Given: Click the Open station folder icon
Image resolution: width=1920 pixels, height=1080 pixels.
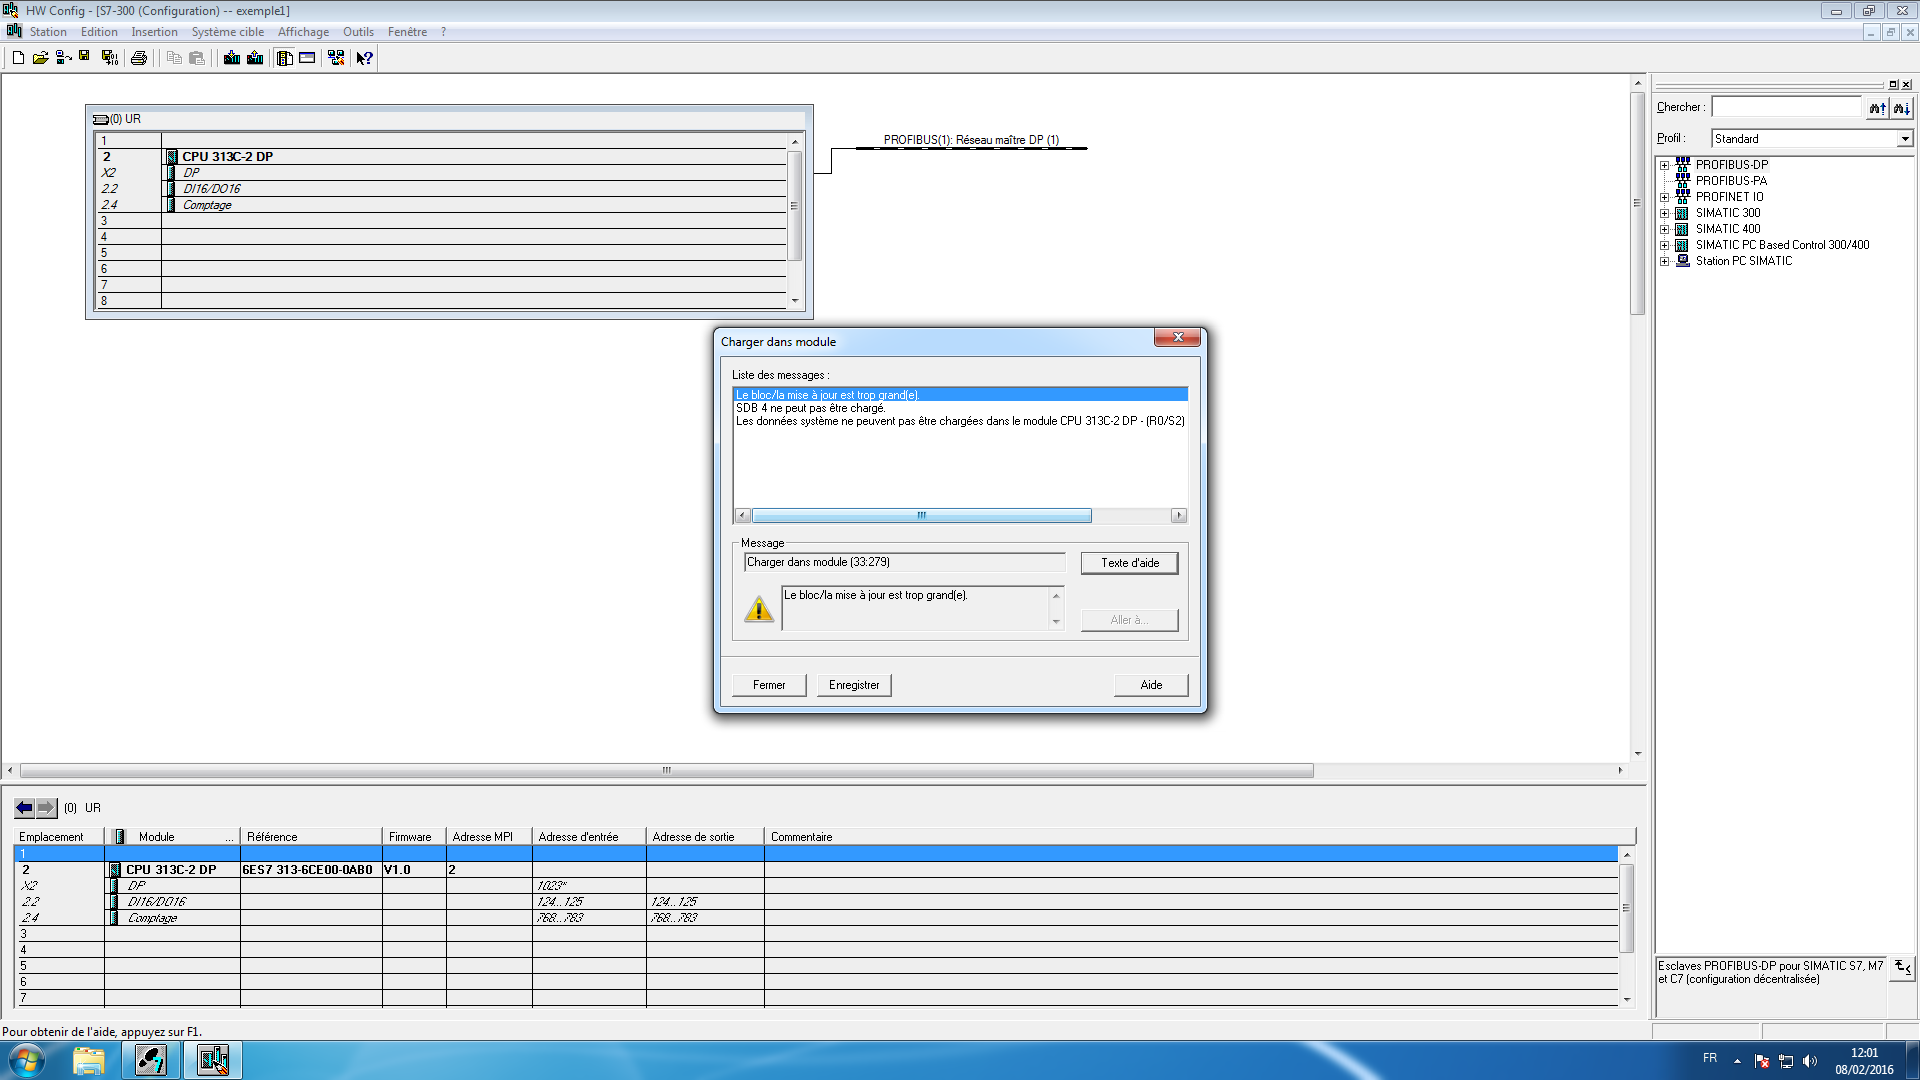Looking at the screenshot, I should (40, 58).
